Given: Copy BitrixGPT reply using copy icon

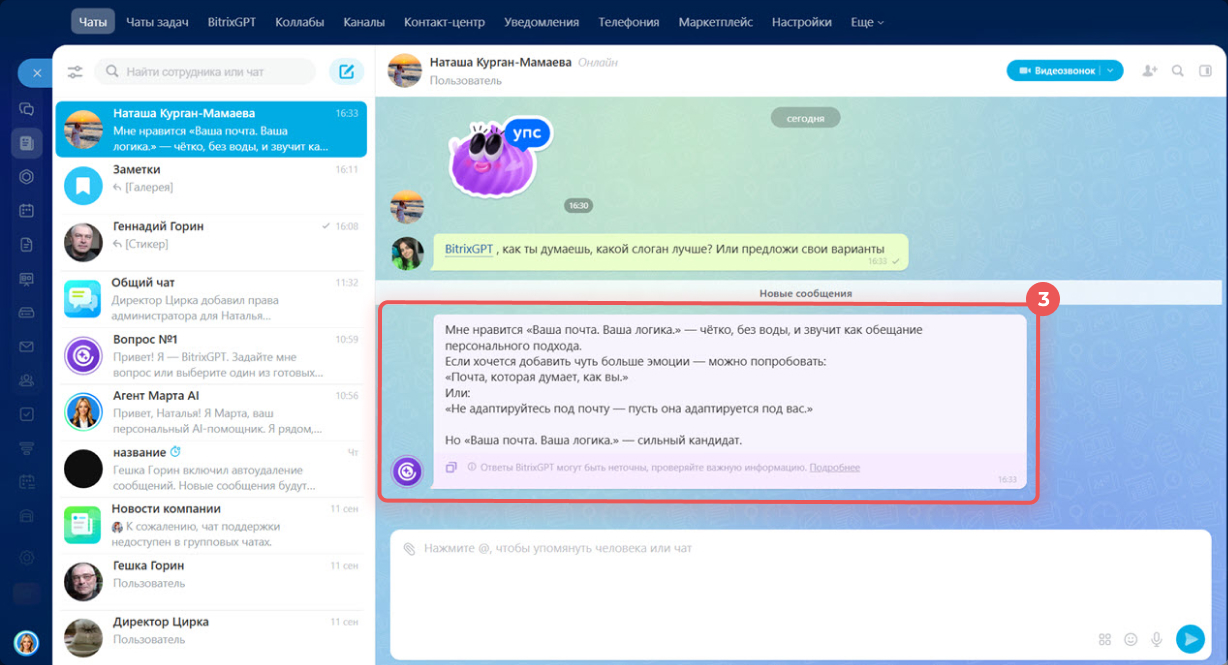Looking at the screenshot, I should pos(451,467).
